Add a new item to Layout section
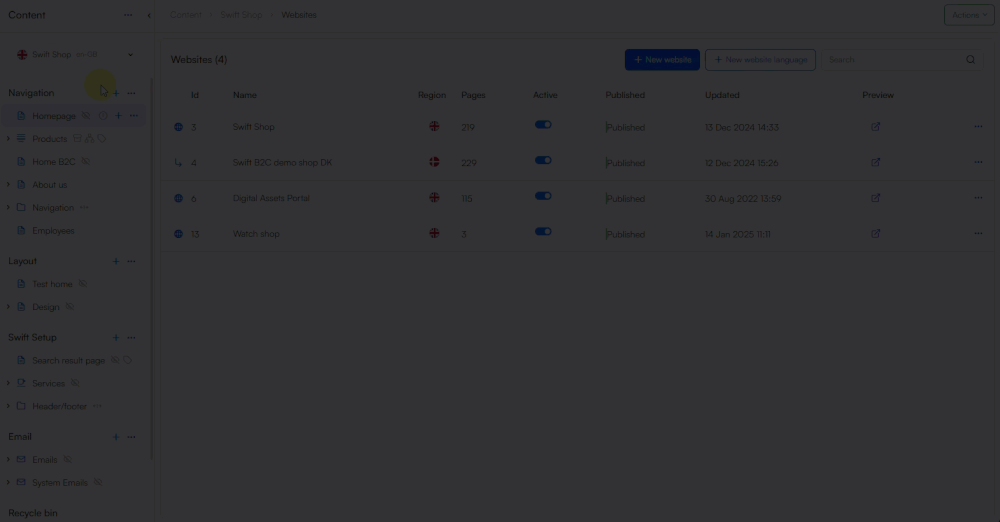Screen dimensions: 1000x522 pyautogui.click(x=116, y=261)
